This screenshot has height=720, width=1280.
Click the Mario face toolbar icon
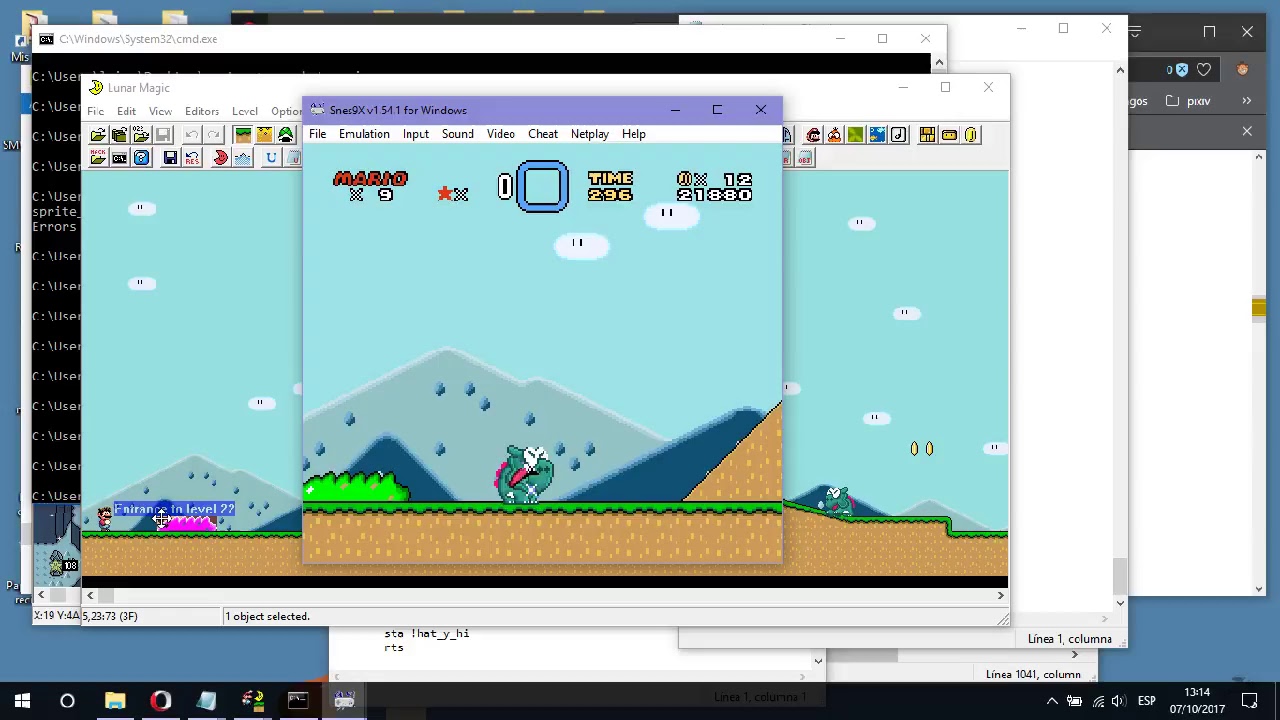[x=813, y=135]
